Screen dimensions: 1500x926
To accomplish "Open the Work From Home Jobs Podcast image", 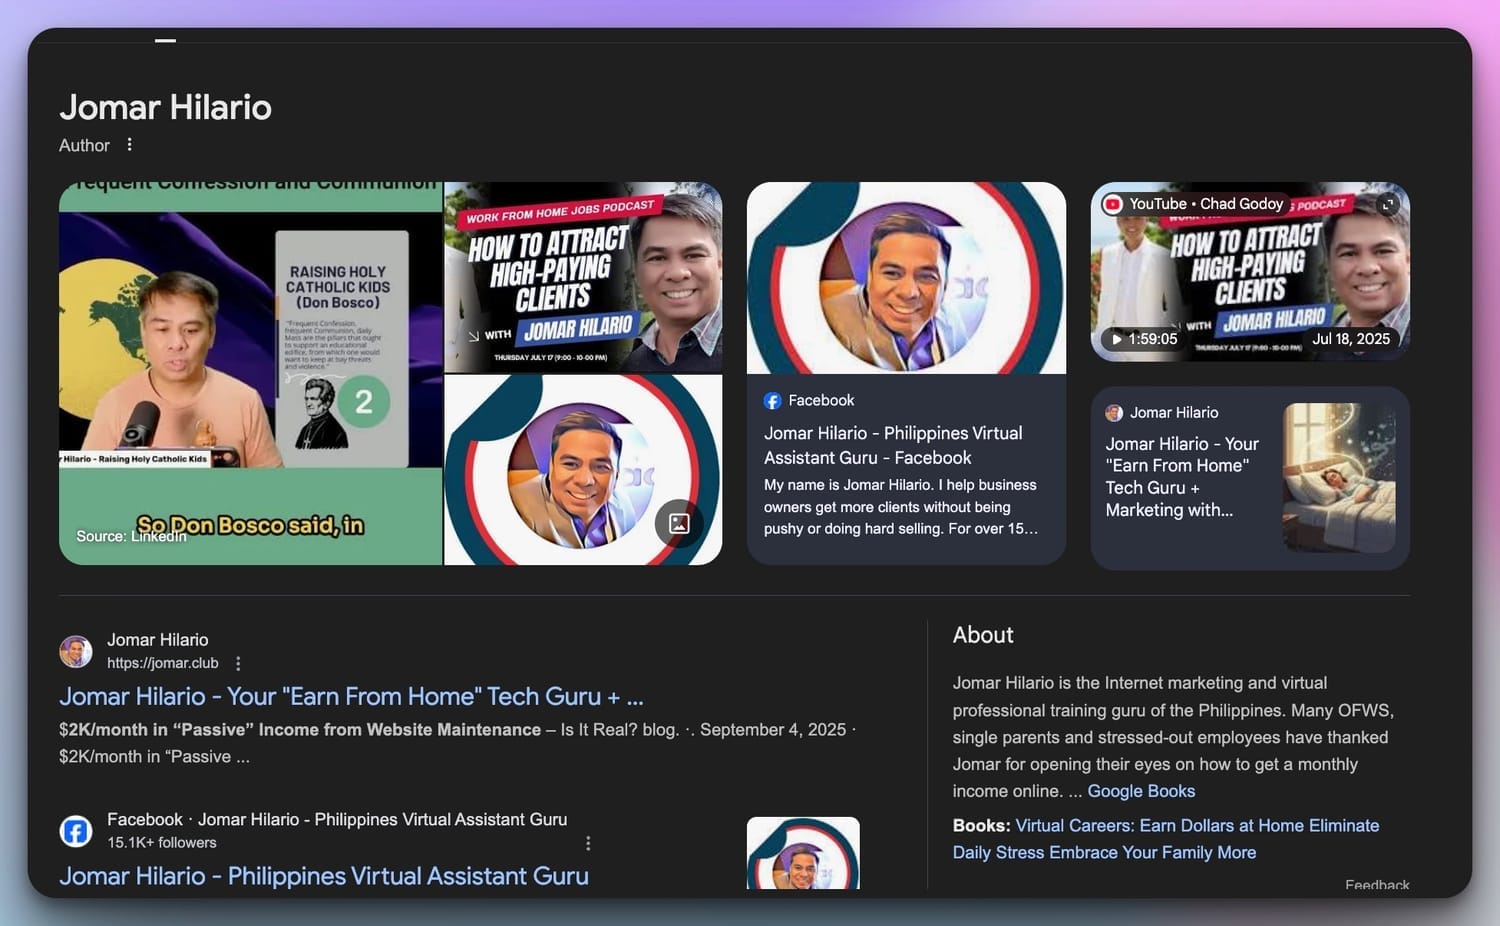I will point(583,277).
